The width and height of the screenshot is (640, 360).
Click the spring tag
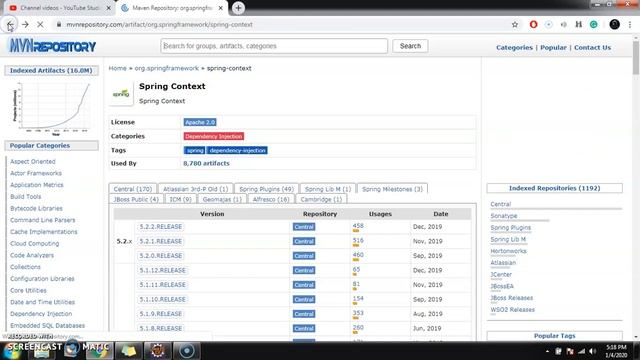tap(194, 150)
